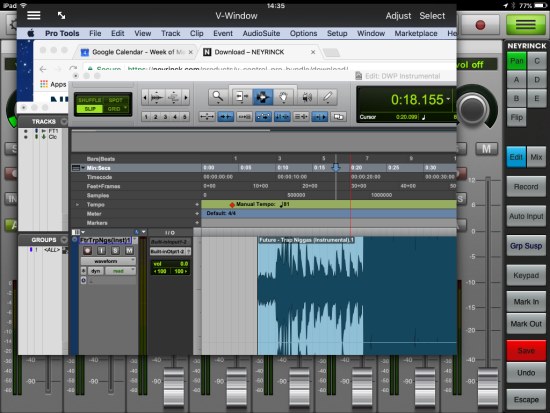
Task: Open the Groups list popup menu
Action: [x=64, y=240]
